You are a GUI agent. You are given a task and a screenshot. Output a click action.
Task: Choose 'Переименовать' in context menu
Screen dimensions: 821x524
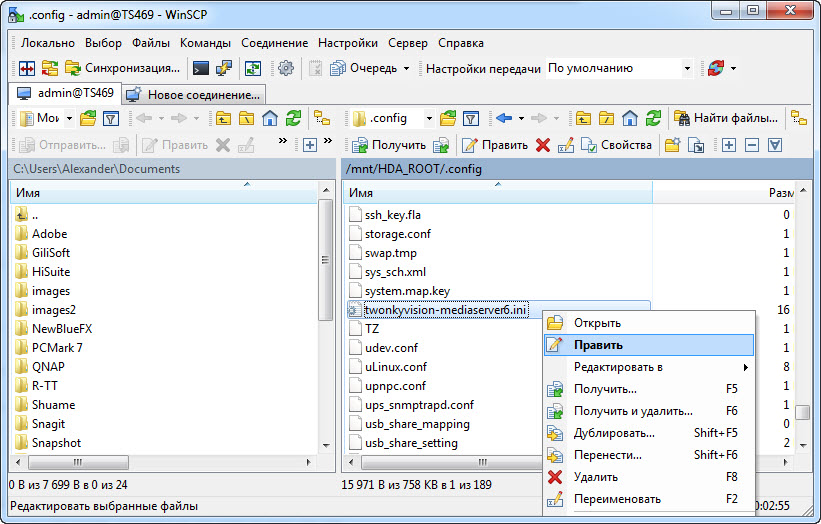[x=649, y=499]
